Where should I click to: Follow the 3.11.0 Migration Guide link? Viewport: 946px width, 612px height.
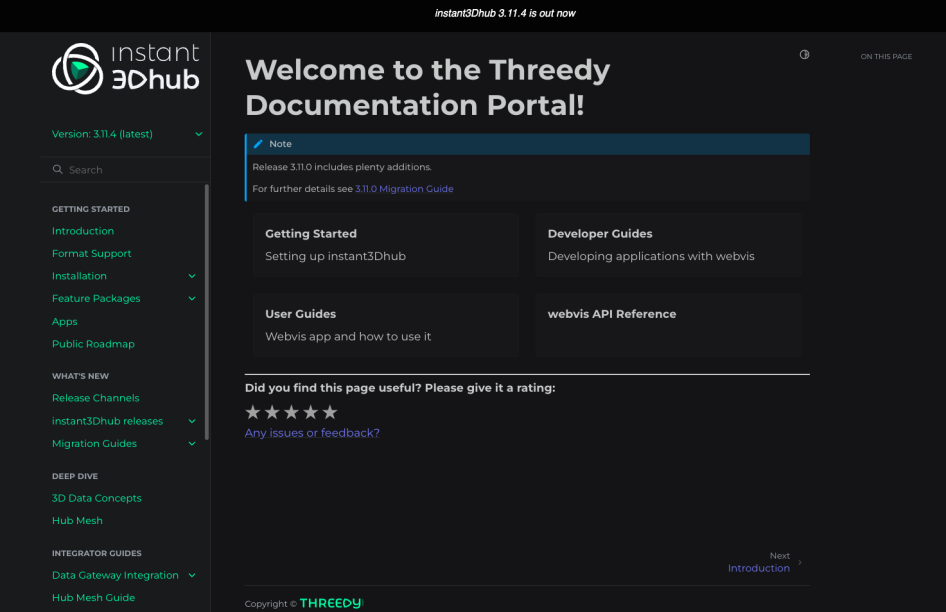pos(404,189)
